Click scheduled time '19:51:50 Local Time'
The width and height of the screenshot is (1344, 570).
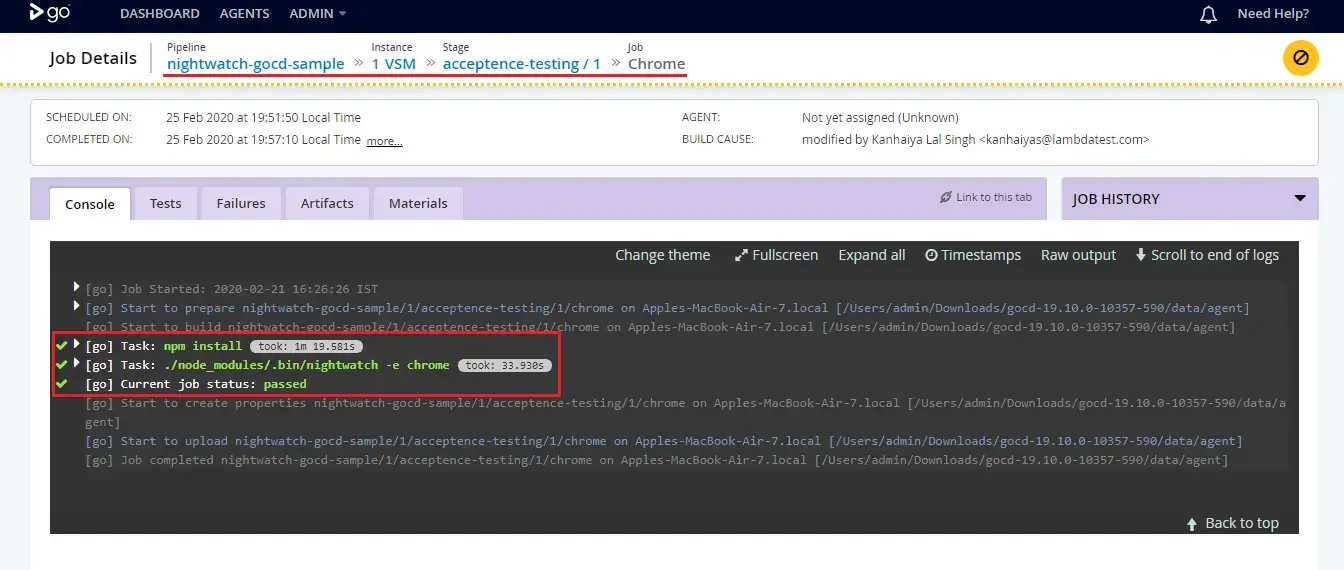pos(300,117)
